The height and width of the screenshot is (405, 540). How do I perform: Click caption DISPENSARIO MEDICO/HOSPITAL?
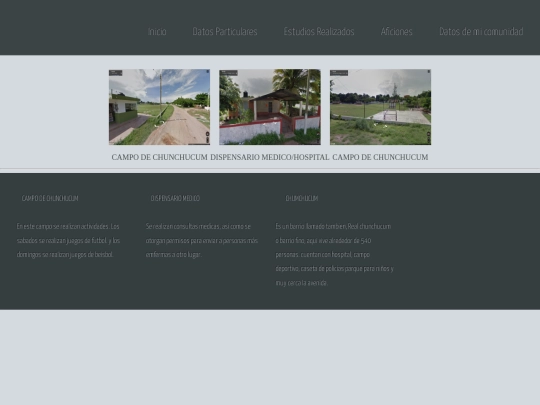[x=270, y=157]
